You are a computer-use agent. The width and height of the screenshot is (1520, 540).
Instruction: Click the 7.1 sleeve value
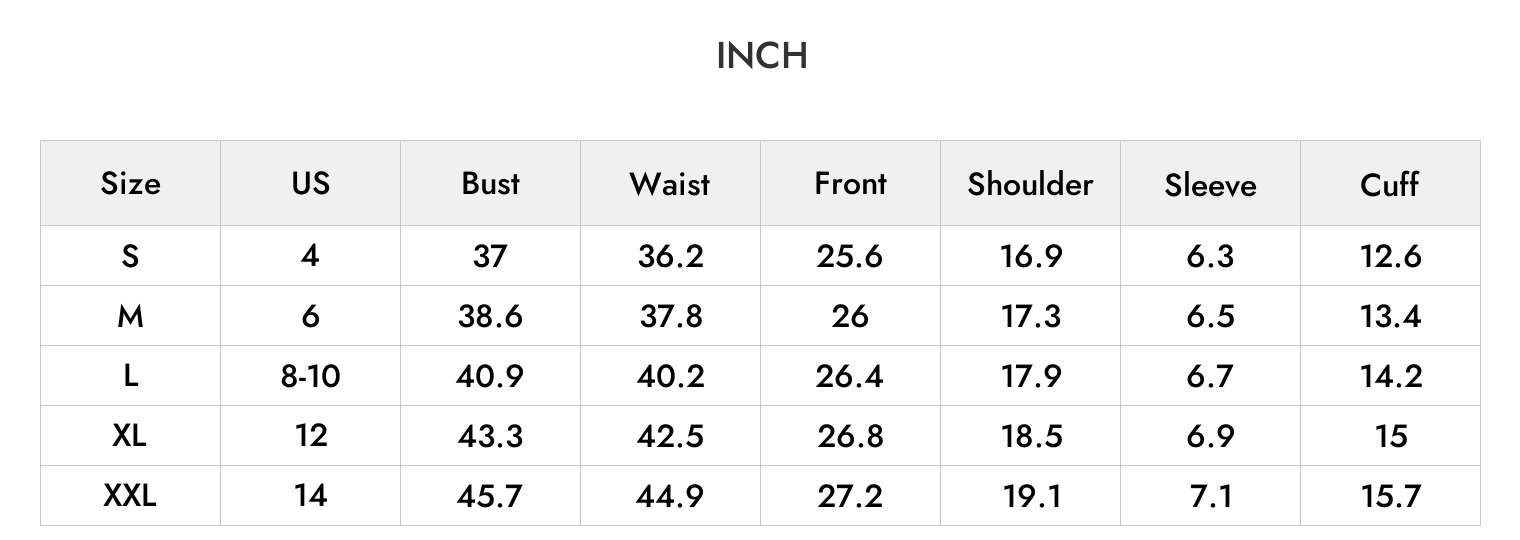pyautogui.click(x=1210, y=496)
